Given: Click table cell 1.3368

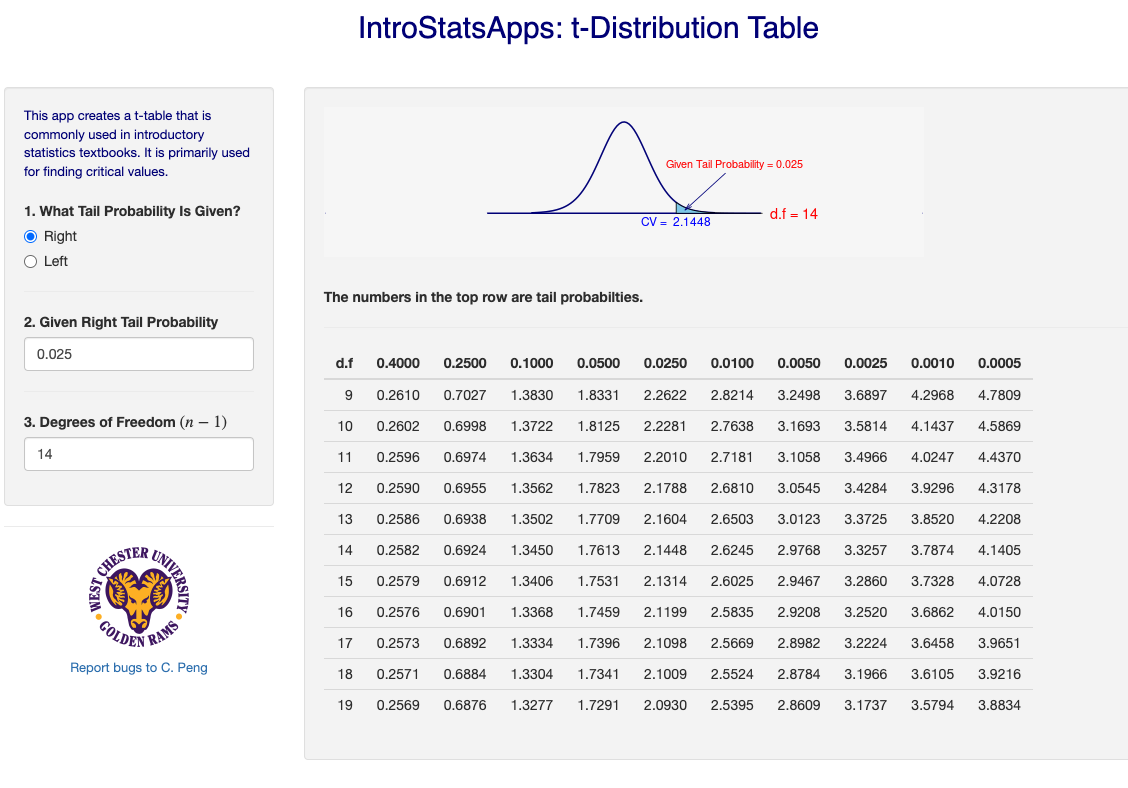Looking at the screenshot, I should (532, 612).
